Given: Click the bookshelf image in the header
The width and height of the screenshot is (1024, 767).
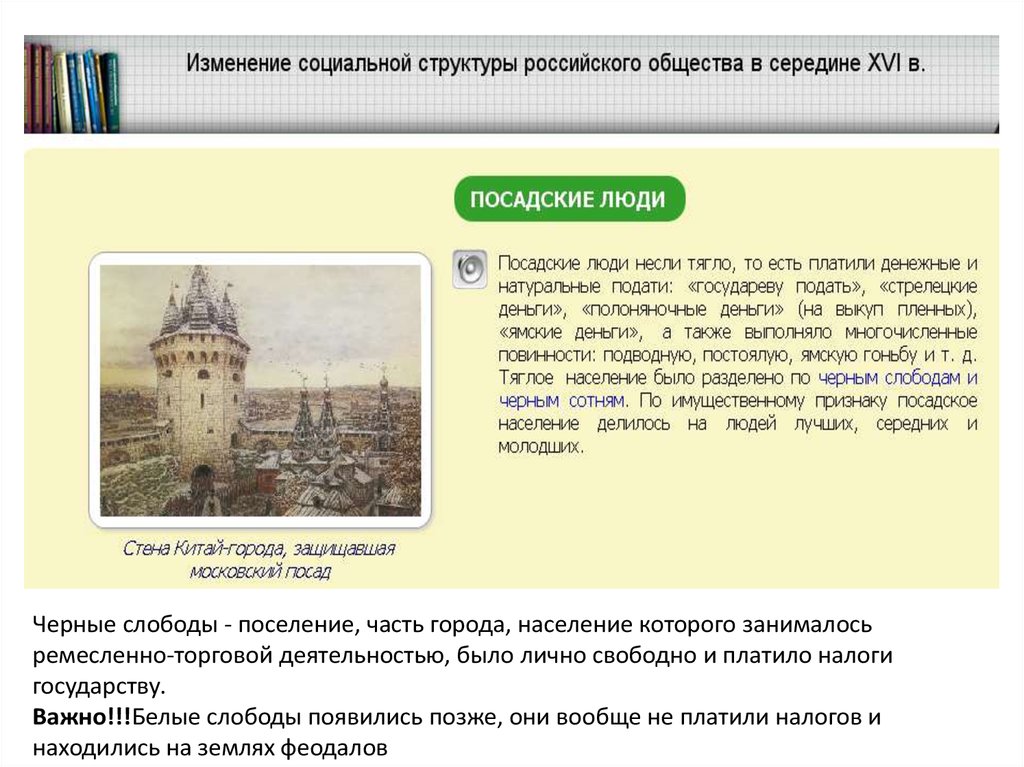Looking at the screenshot, I should [x=72, y=87].
